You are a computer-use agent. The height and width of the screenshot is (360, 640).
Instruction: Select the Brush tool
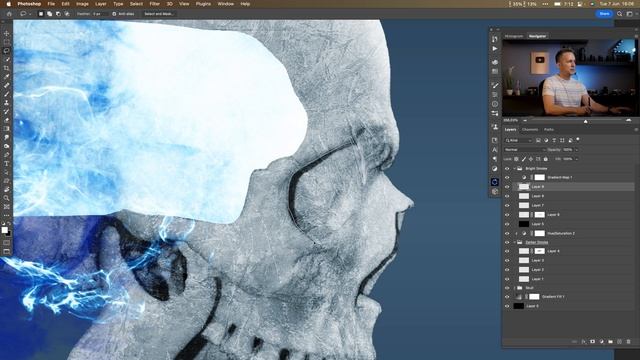tap(7, 94)
